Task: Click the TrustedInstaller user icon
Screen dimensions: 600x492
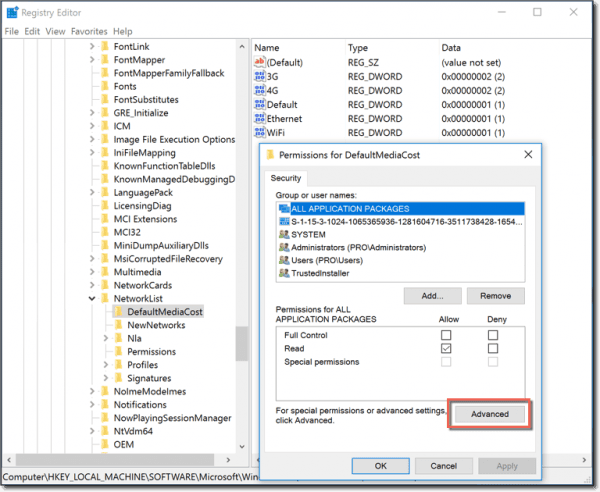Action: 284,273
